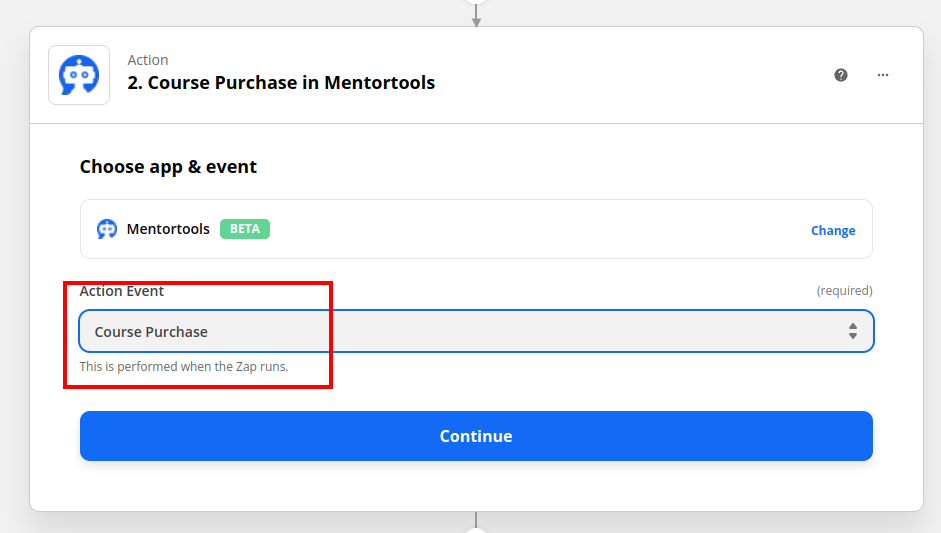
Task: Click the (required) indicator text
Action: (x=844, y=291)
